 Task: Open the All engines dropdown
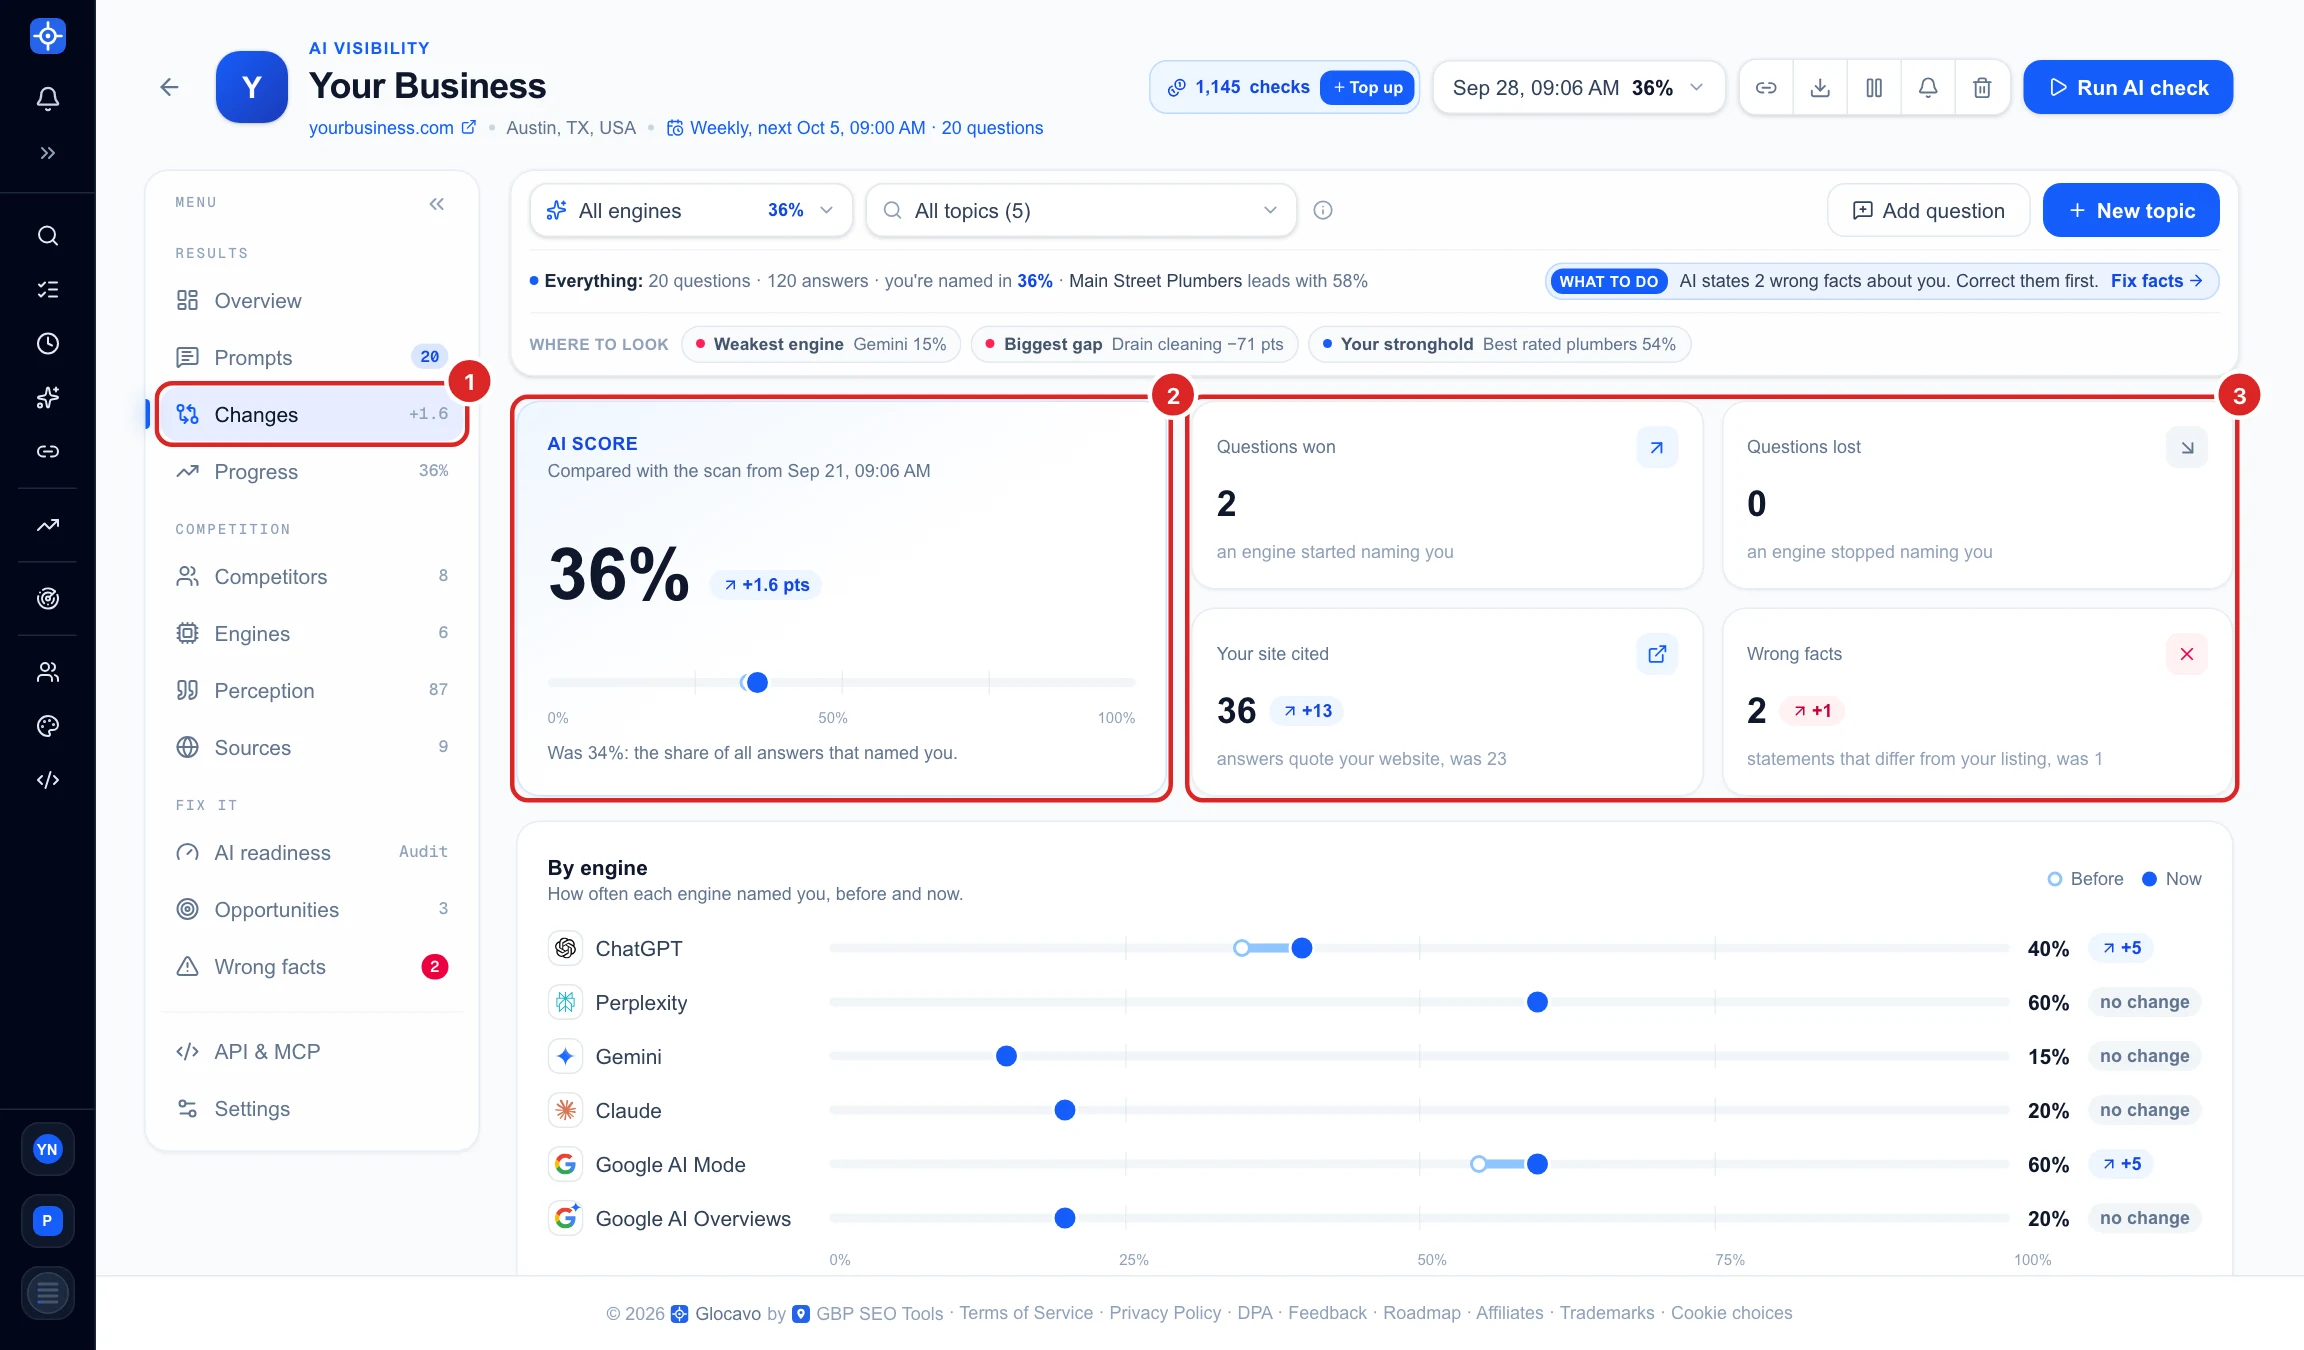point(691,210)
